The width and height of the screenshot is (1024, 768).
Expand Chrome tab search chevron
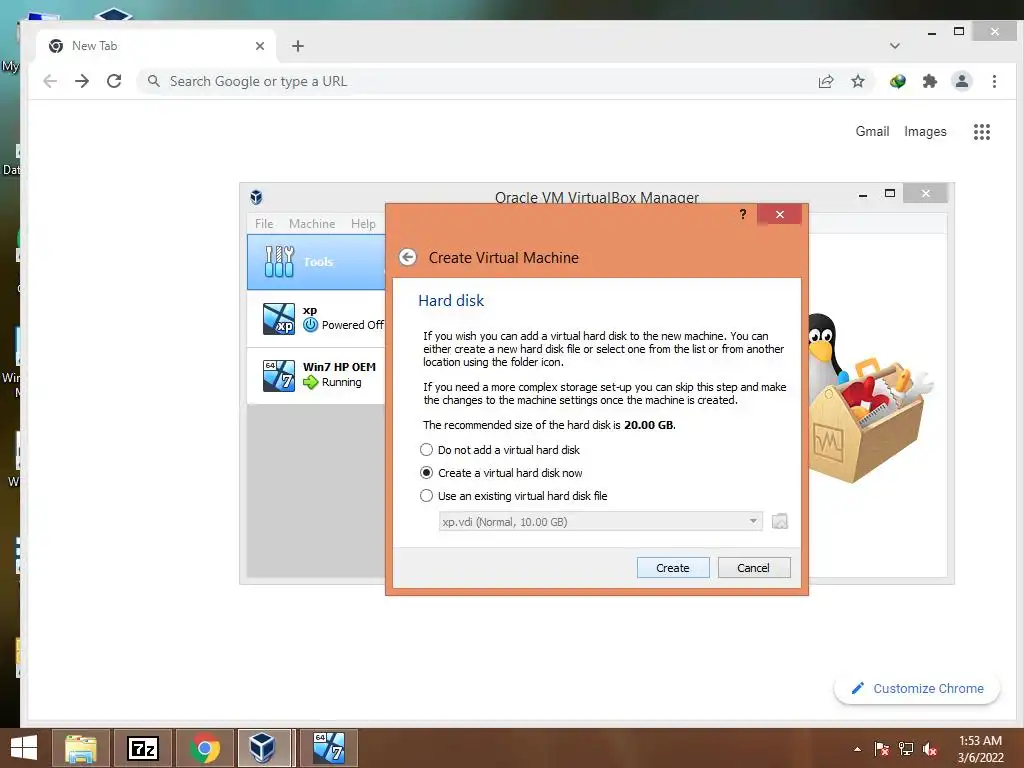coord(895,46)
